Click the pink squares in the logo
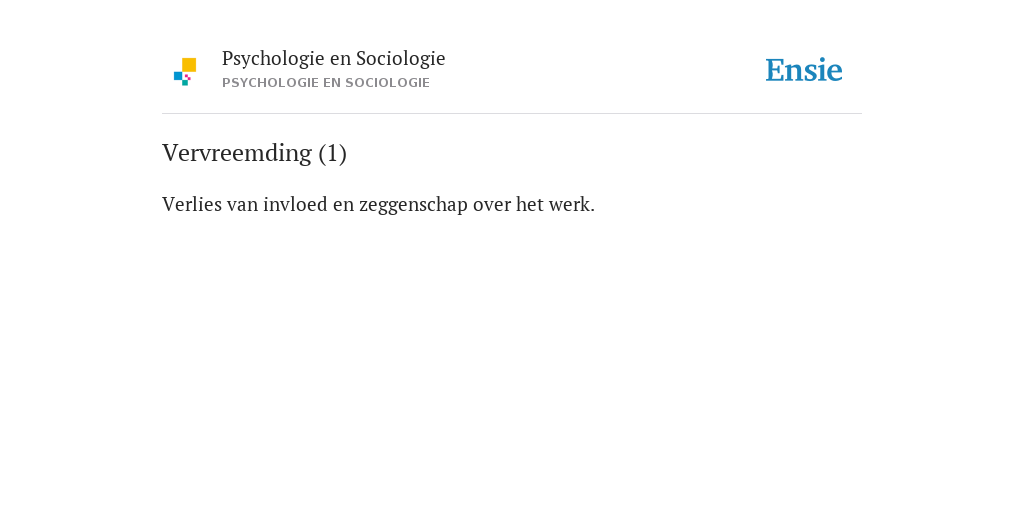This screenshot has width=1024, height=512. coord(187,77)
